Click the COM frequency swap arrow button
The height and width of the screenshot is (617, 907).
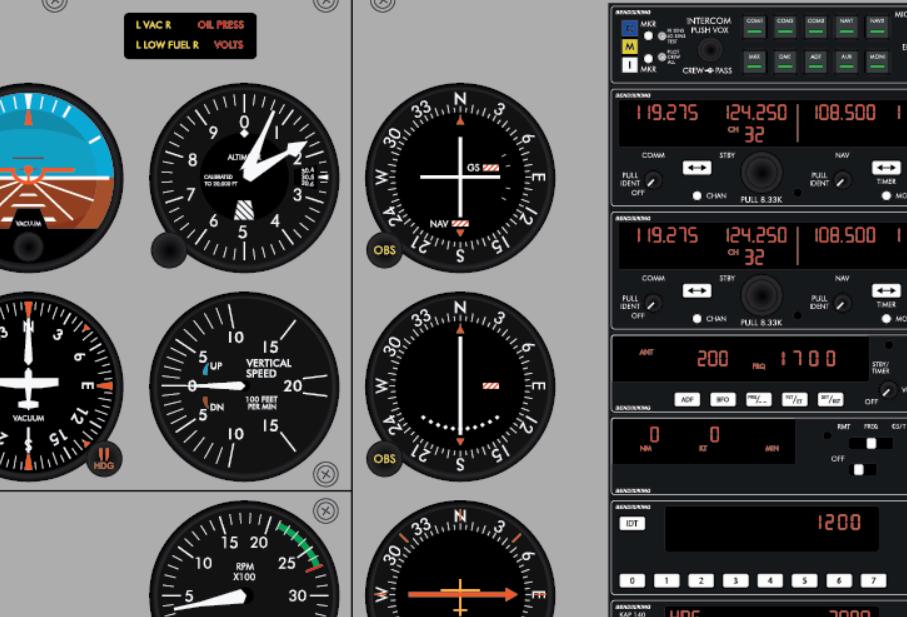[x=697, y=168]
